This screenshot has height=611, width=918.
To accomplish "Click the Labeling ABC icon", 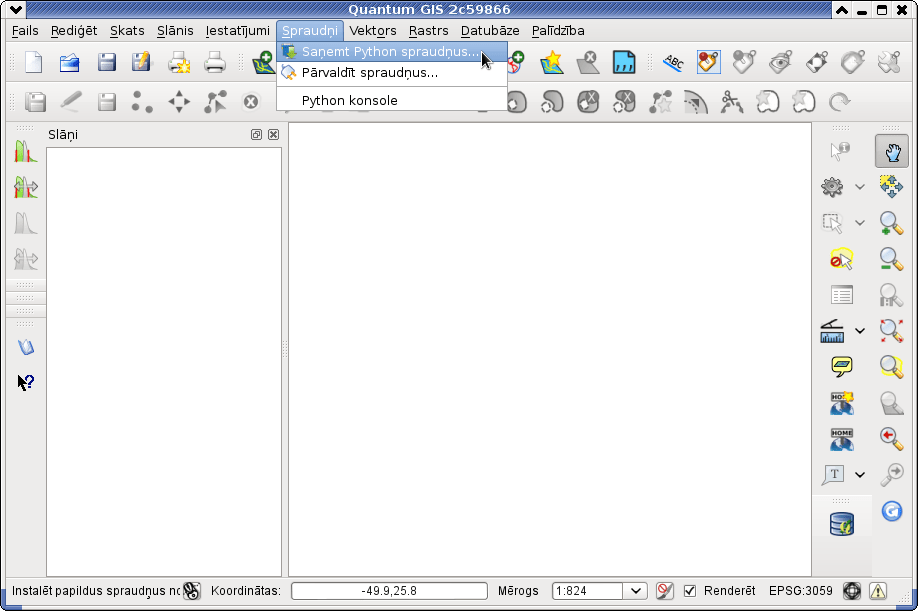I will click(x=674, y=62).
